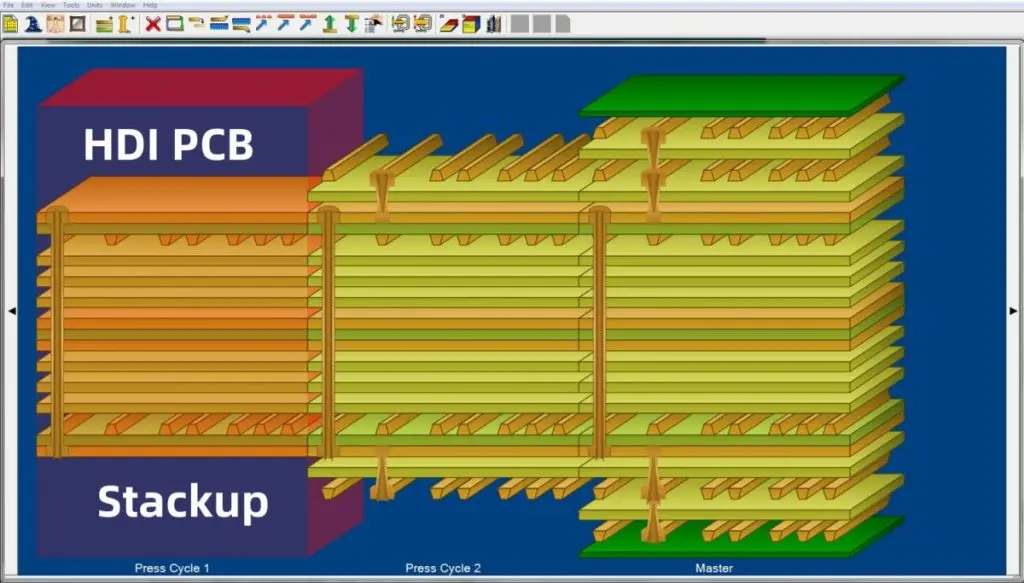Select the Press Cycle 2 label
This screenshot has height=583, width=1024.
click(441, 566)
